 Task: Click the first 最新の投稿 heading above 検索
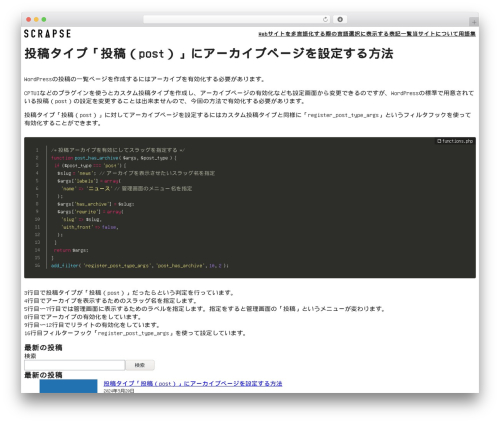click(x=43, y=348)
